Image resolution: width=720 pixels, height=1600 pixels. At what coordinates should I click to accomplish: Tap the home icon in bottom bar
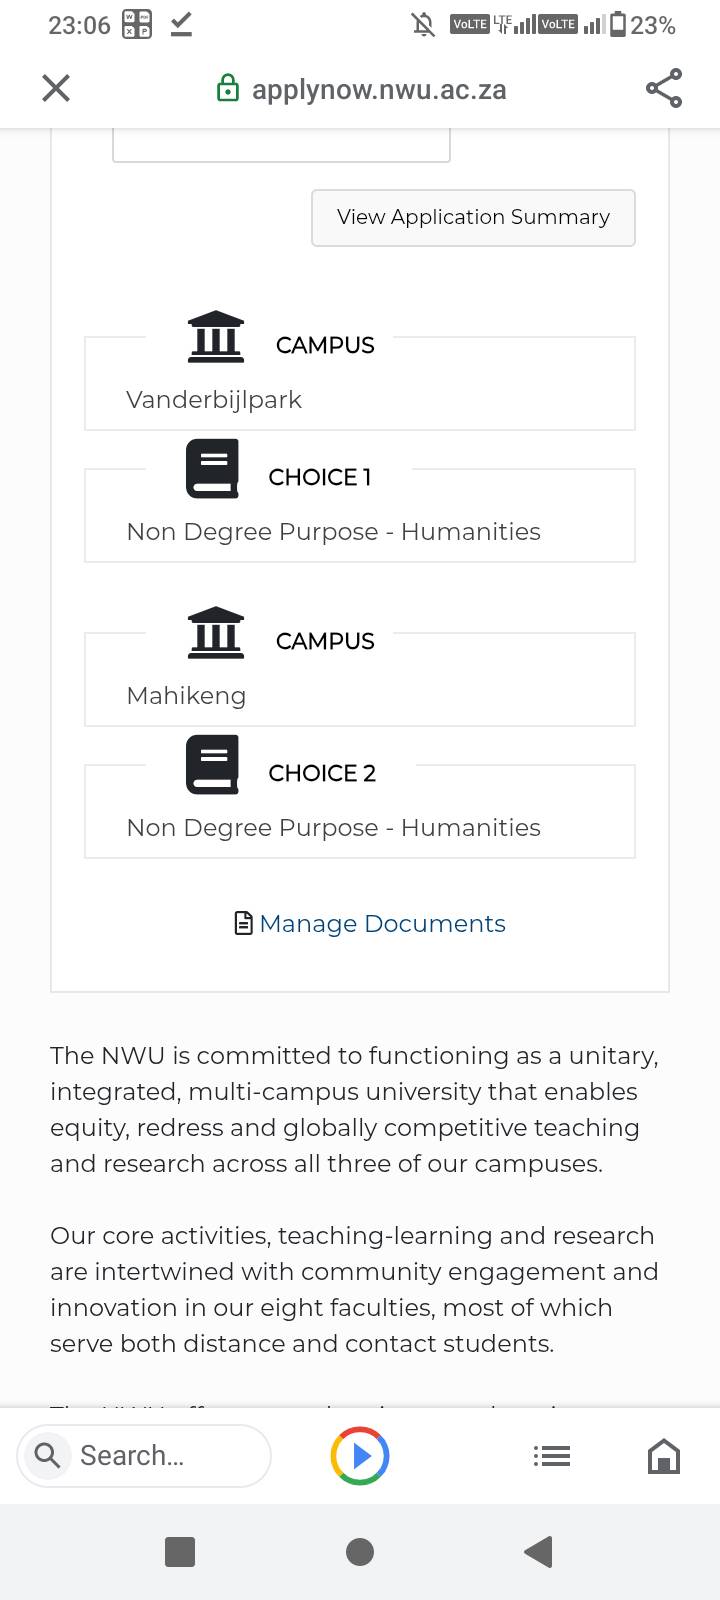664,1456
